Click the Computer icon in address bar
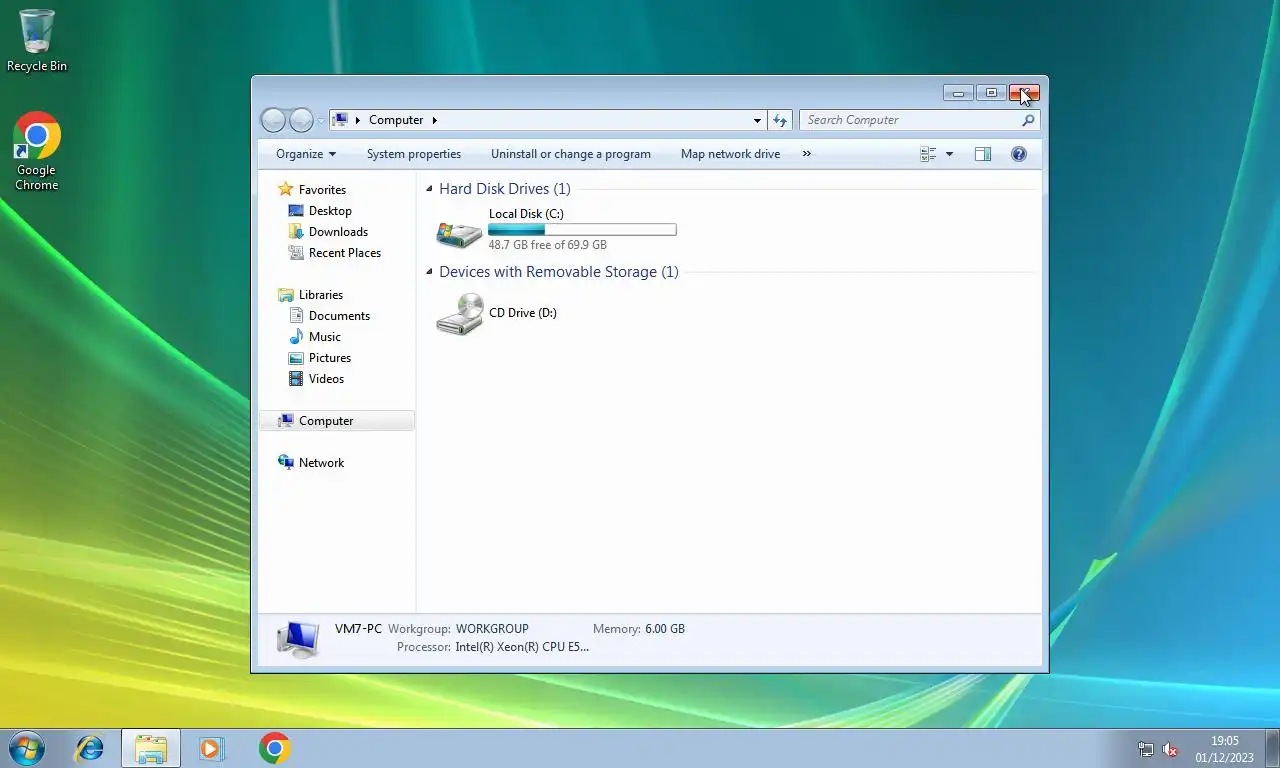 [341, 120]
